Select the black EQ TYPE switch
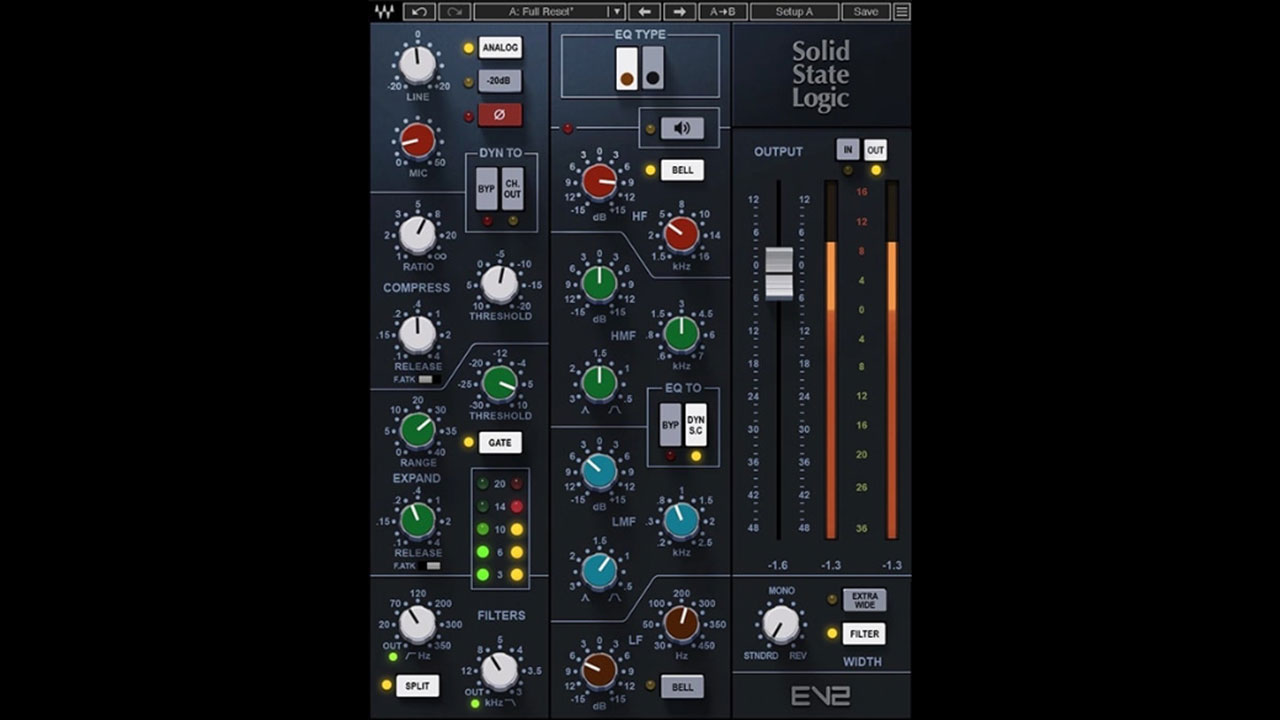1280x720 pixels. click(x=653, y=68)
